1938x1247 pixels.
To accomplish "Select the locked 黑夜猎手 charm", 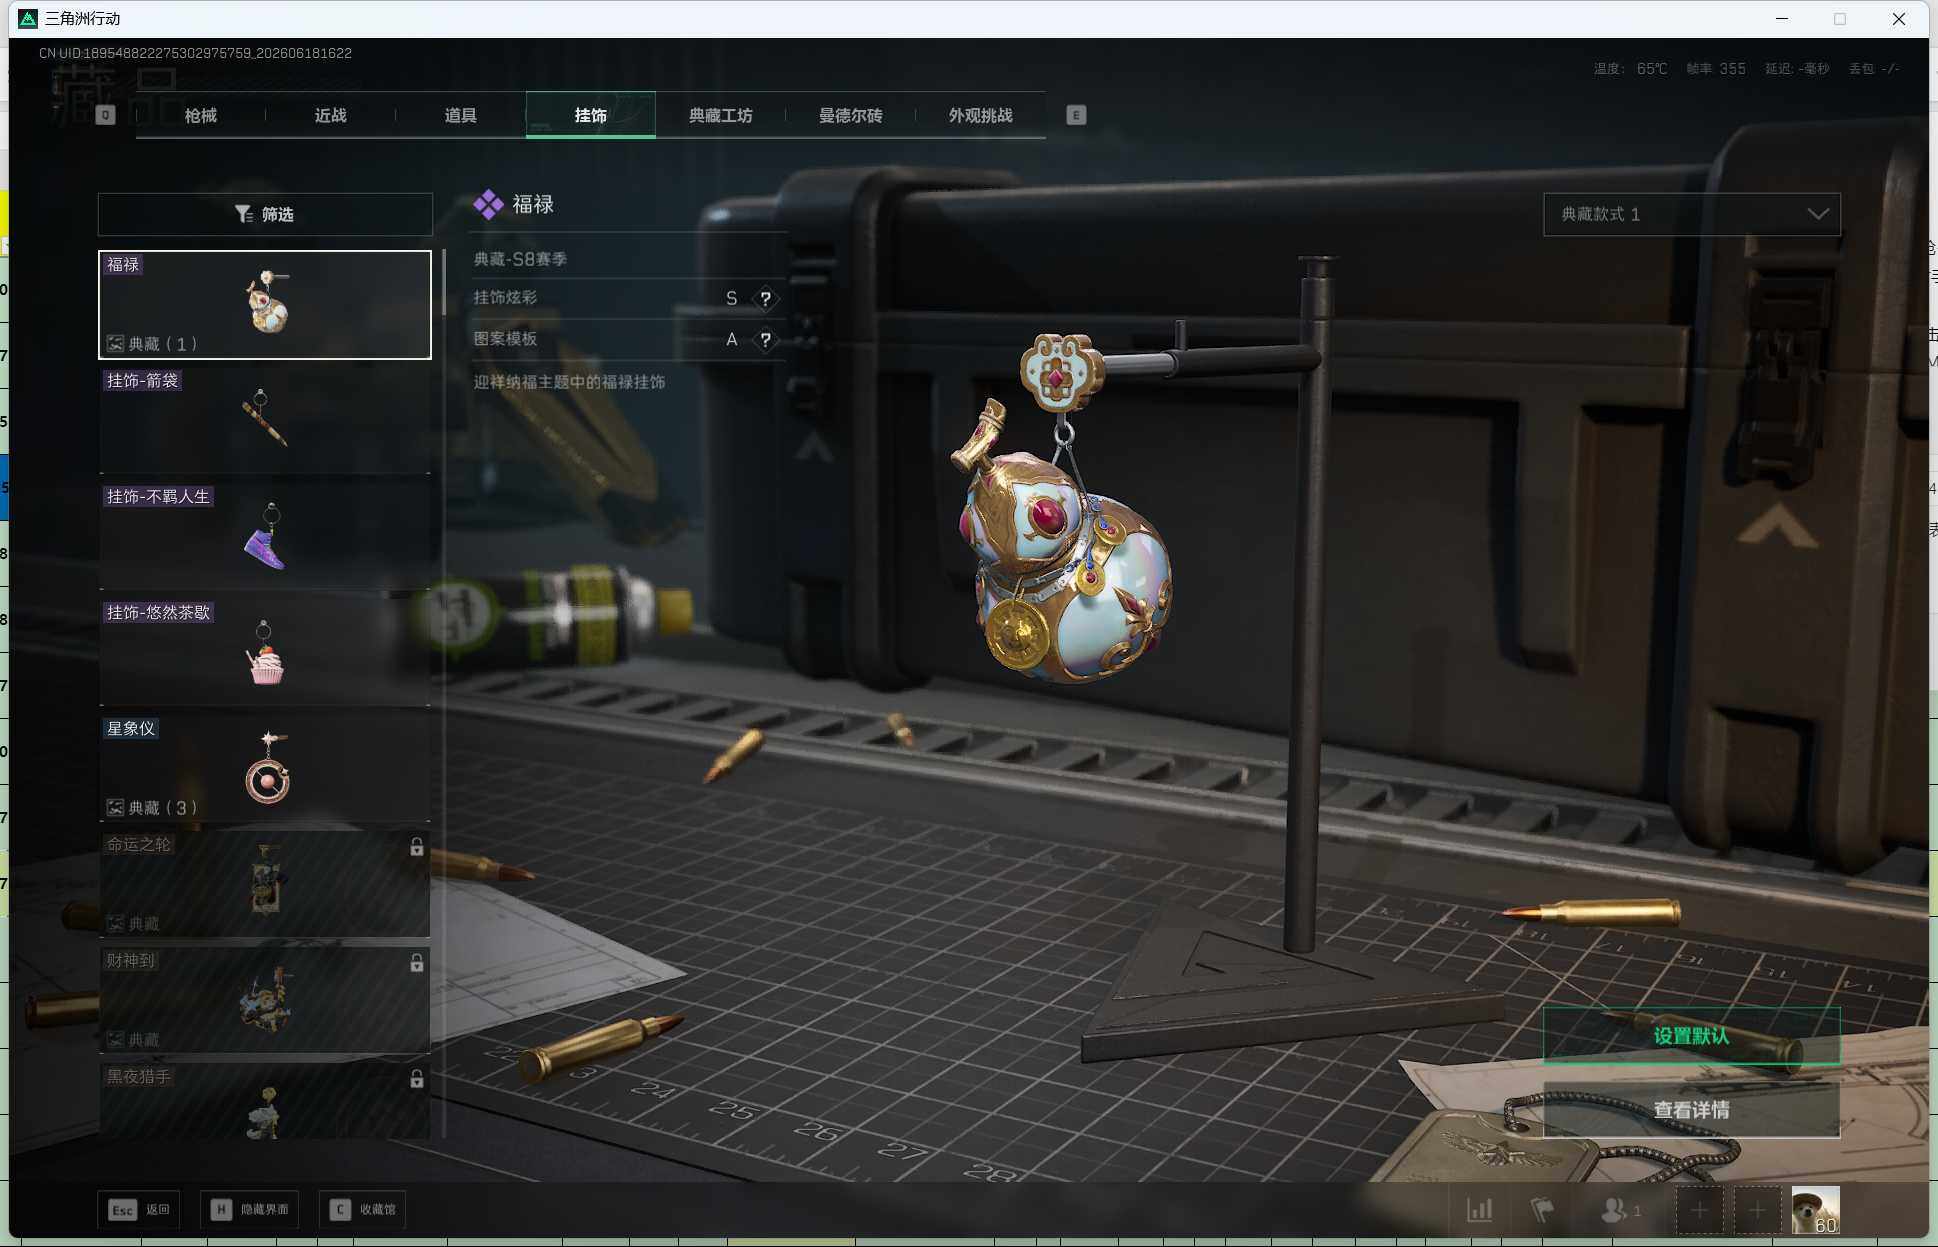I will coord(265,1100).
